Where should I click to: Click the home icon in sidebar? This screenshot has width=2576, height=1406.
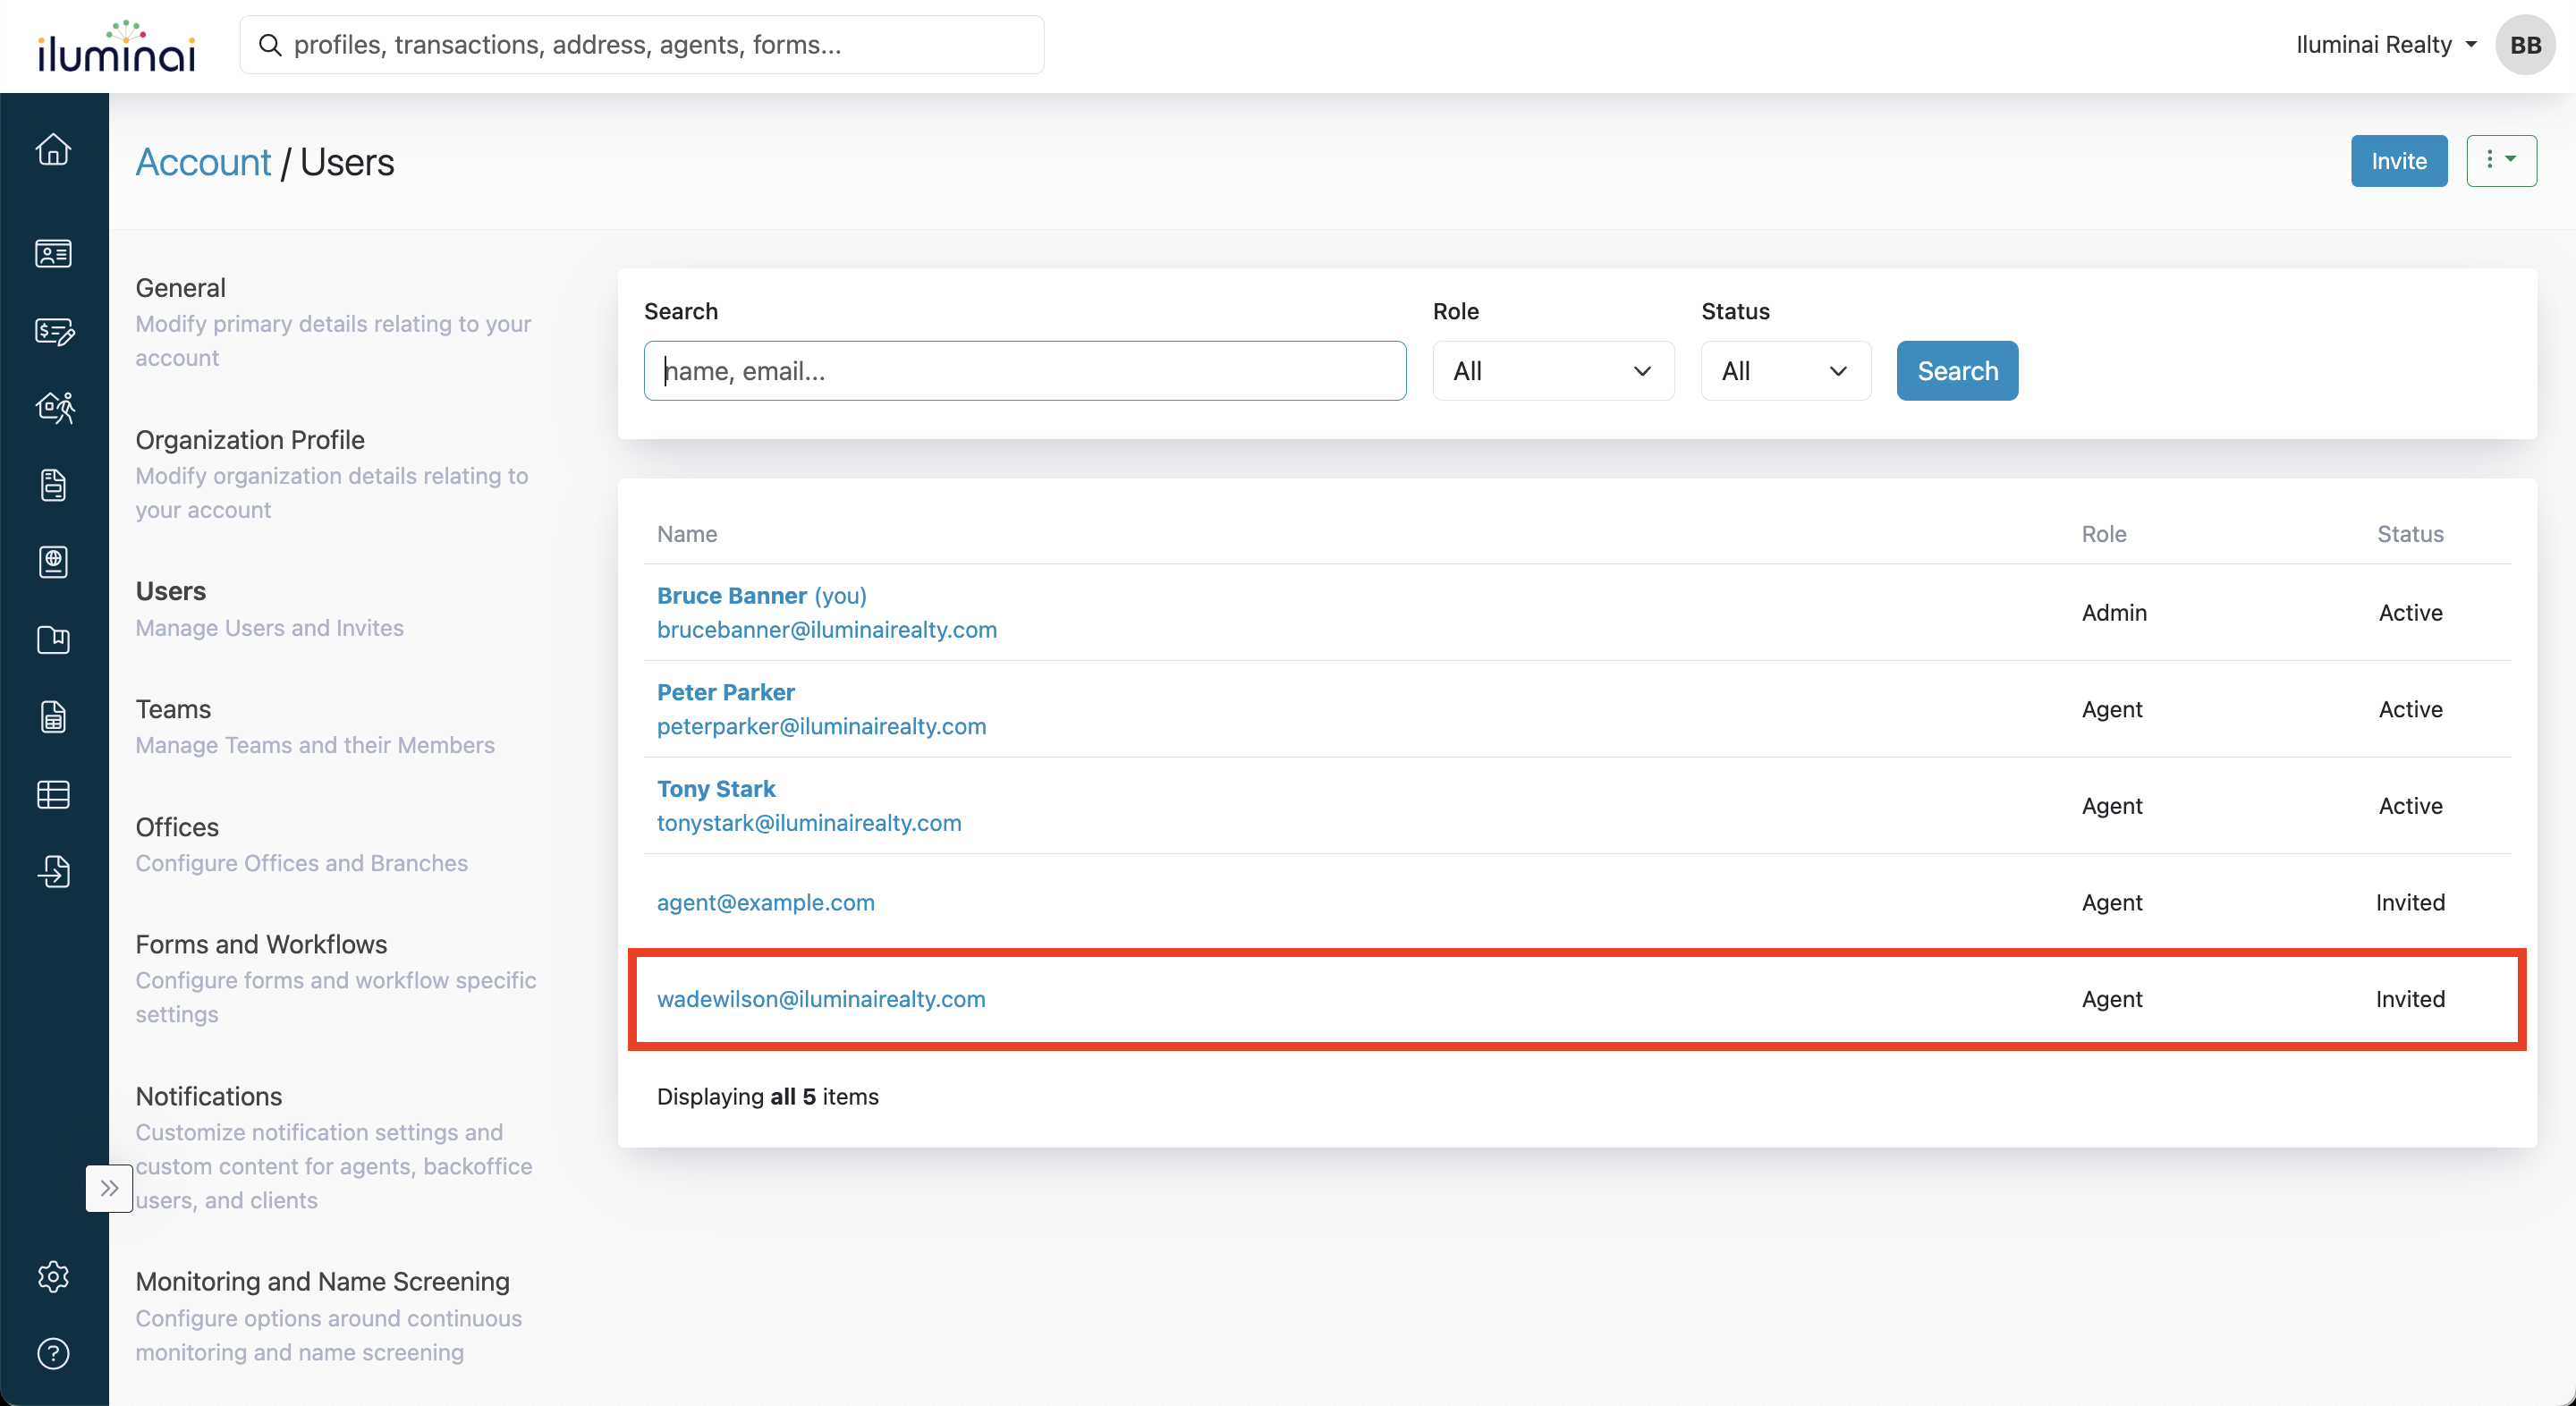pos(53,150)
